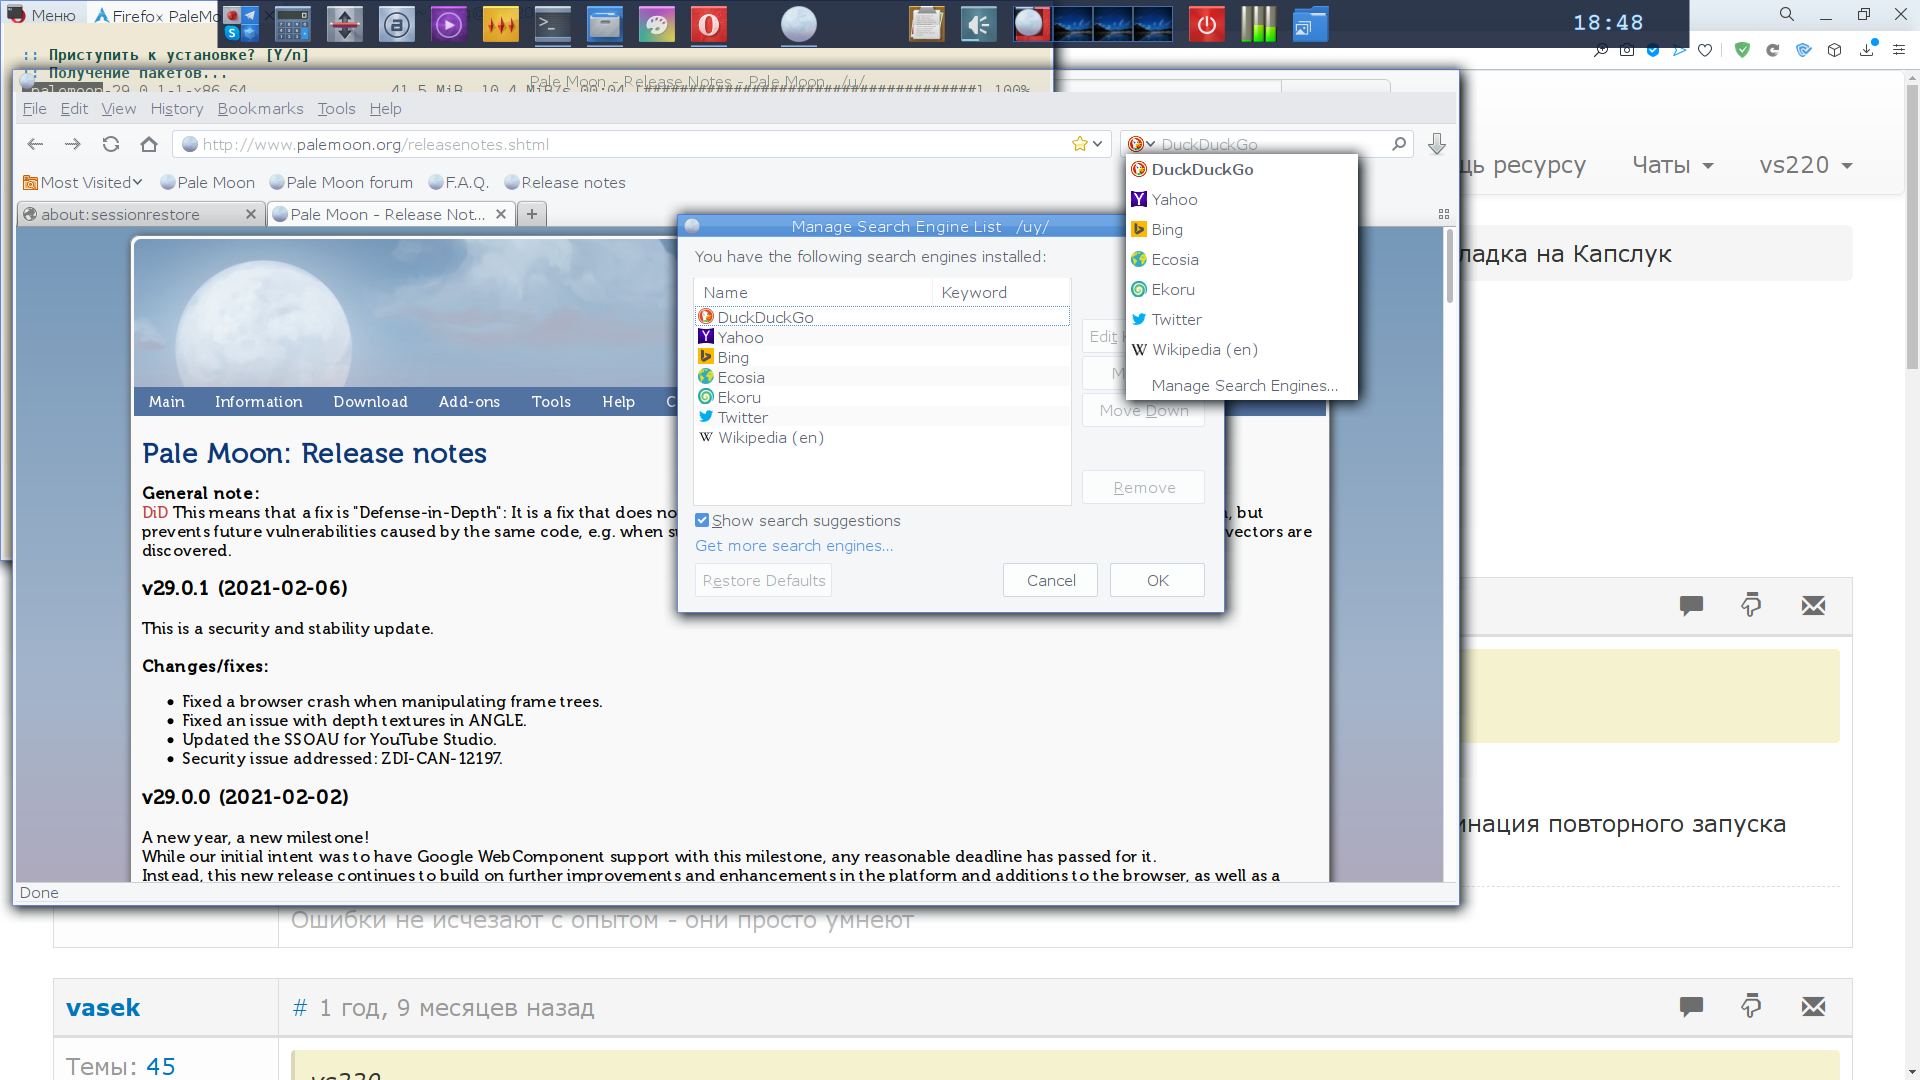Image resolution: width=1920 pixels, height=1080 pixels.
Task: Open the File menu
Action: click(34, 108)
